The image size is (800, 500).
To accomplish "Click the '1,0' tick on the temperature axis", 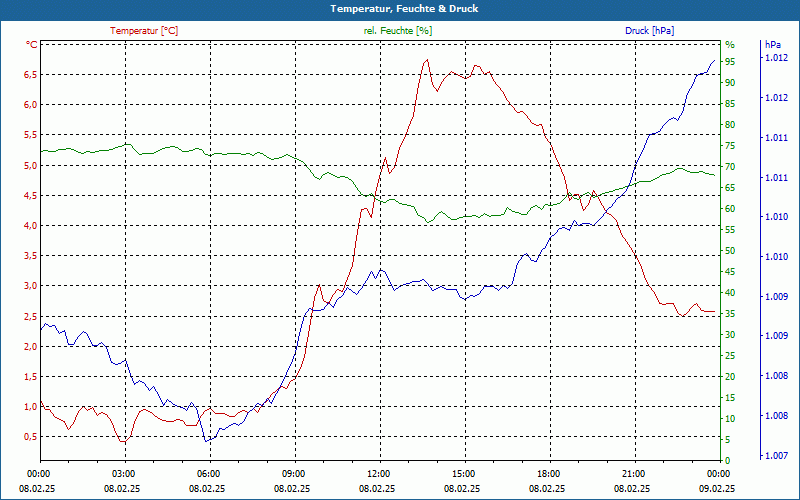I will [31, 407].
